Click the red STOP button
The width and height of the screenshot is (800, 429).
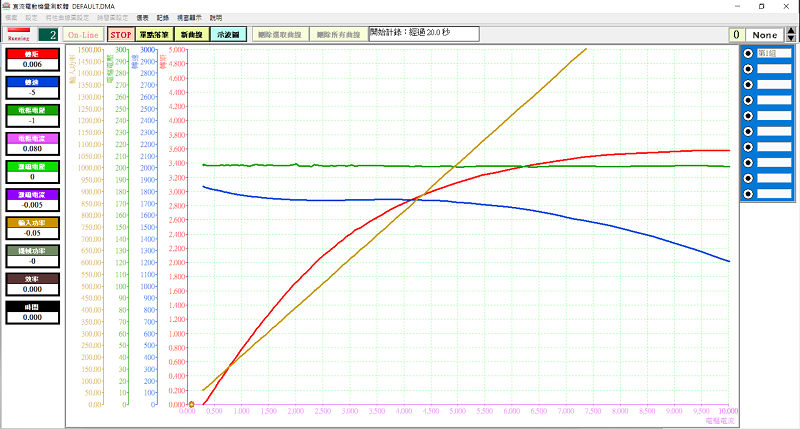coord(120,34)
